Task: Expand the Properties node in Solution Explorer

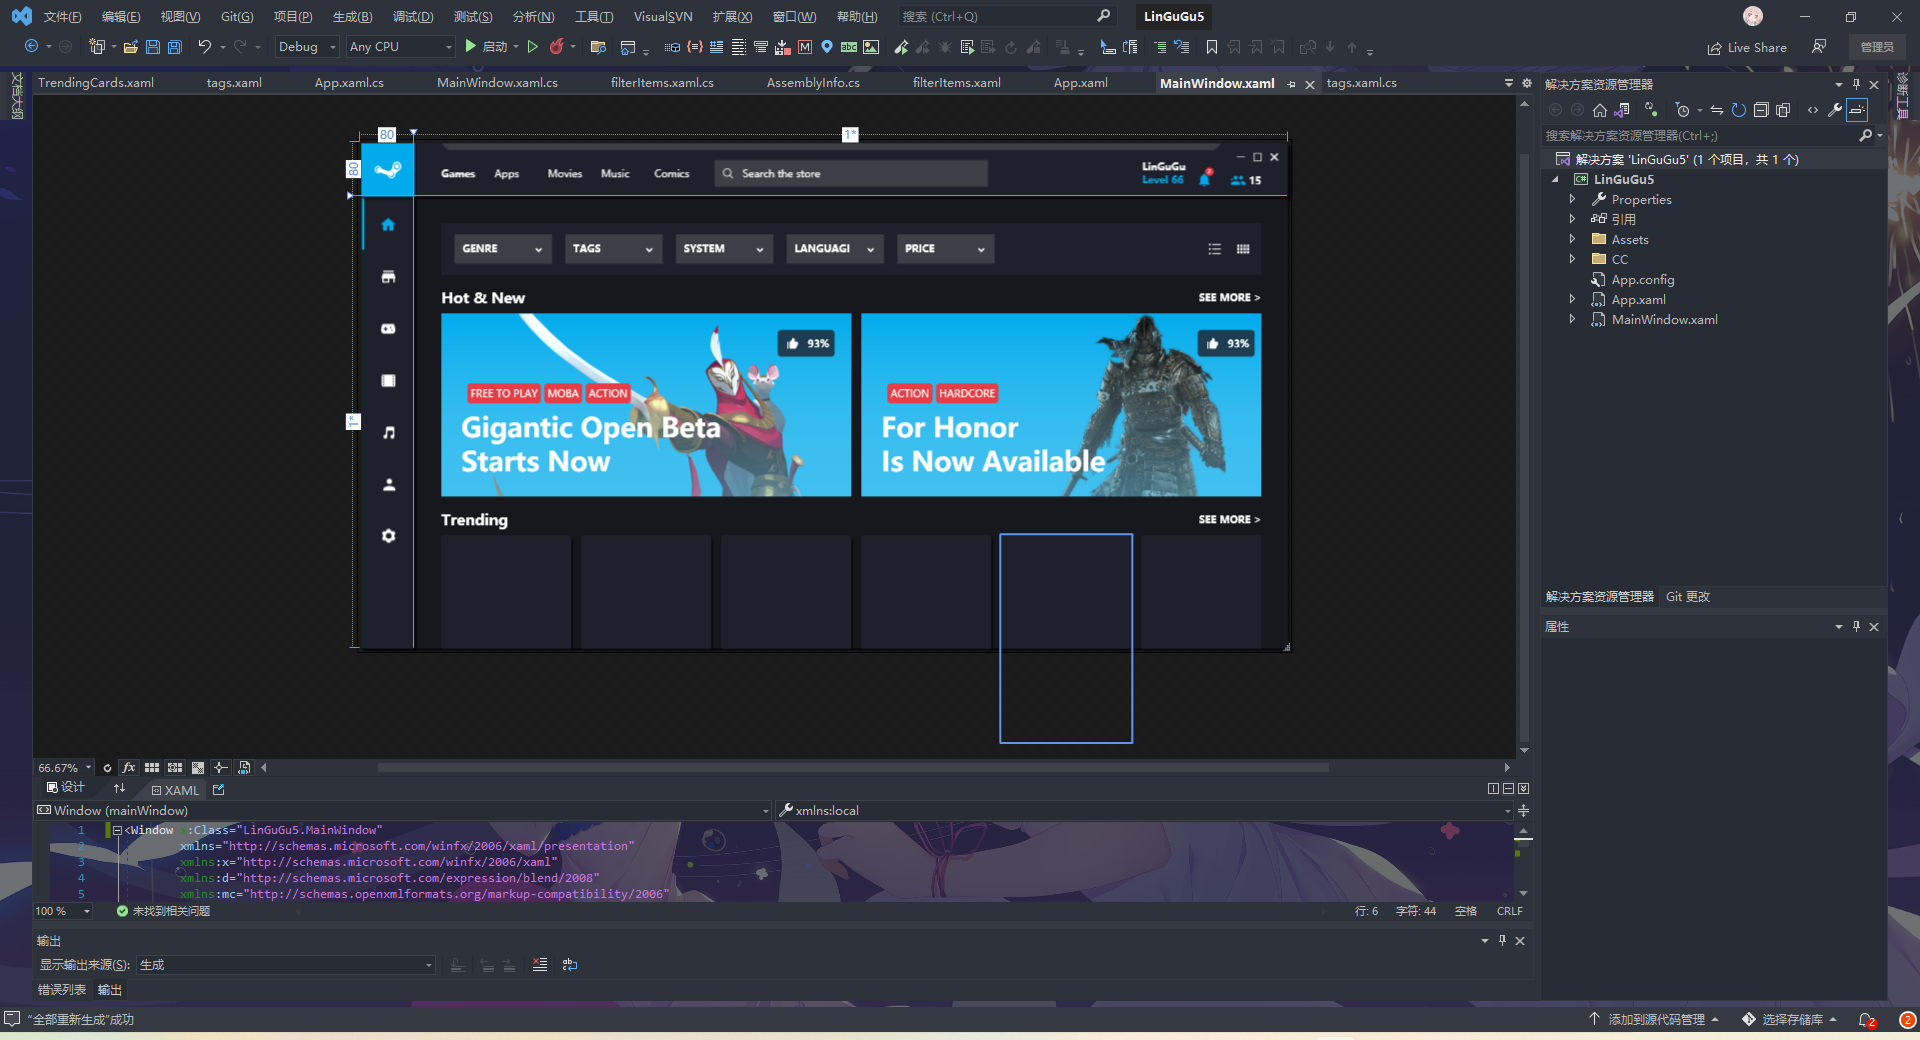Action: point(1572,199)
